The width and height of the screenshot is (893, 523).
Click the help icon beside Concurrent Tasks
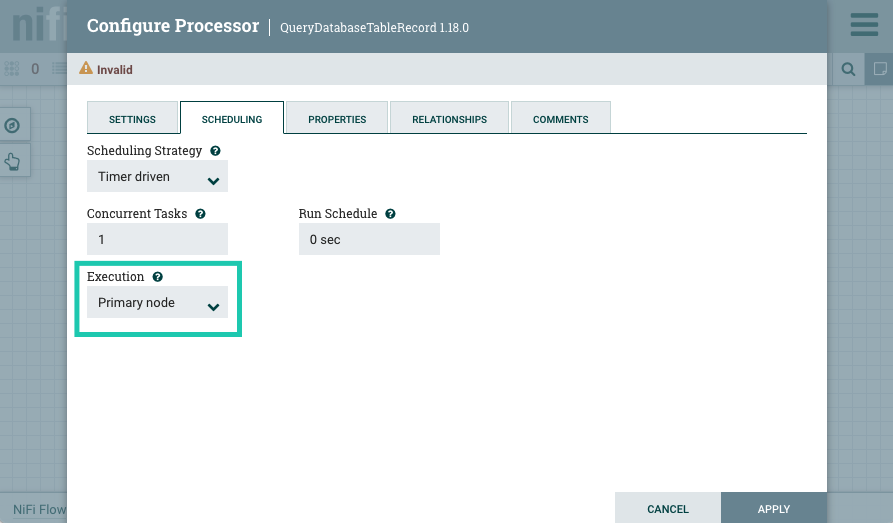click(200, 214)
